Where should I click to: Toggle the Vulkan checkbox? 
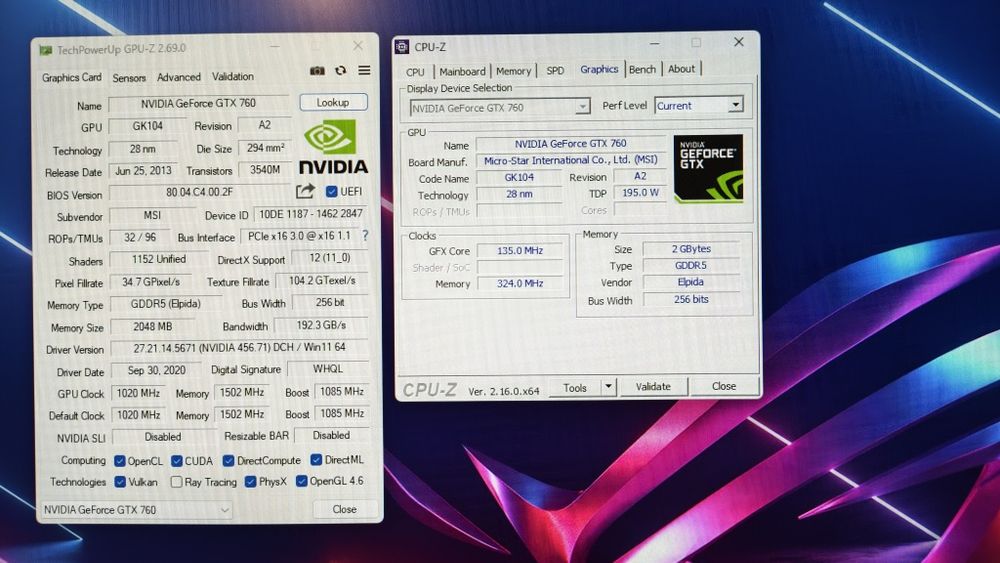[x=120, y=481]
